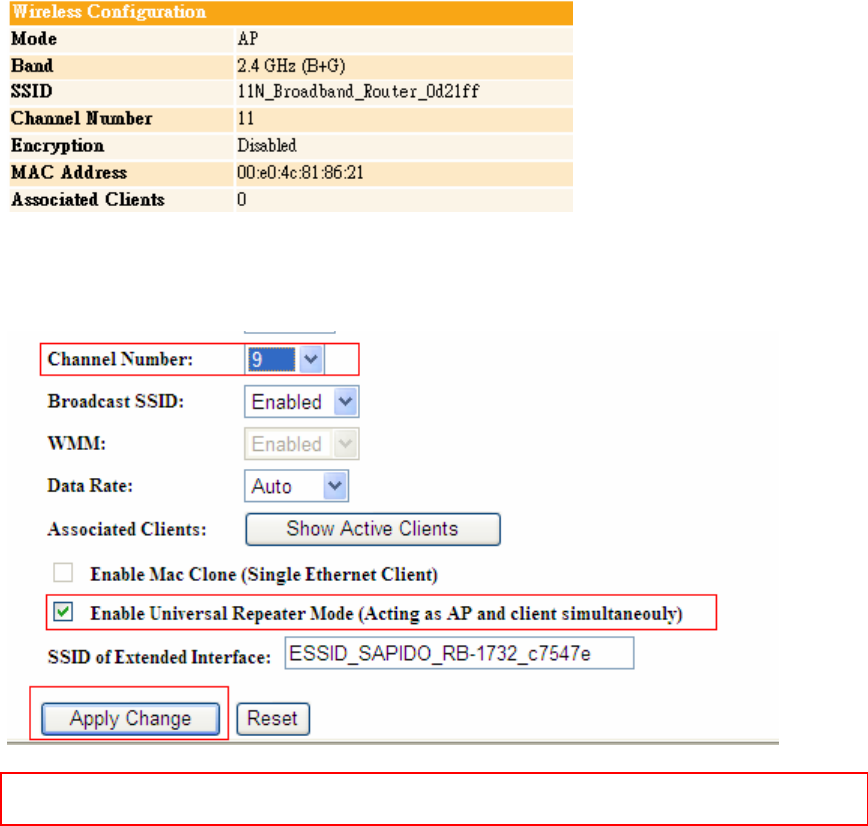
Task: Click the SSID of Extended Interface field
Action: [x=459, y=653]
